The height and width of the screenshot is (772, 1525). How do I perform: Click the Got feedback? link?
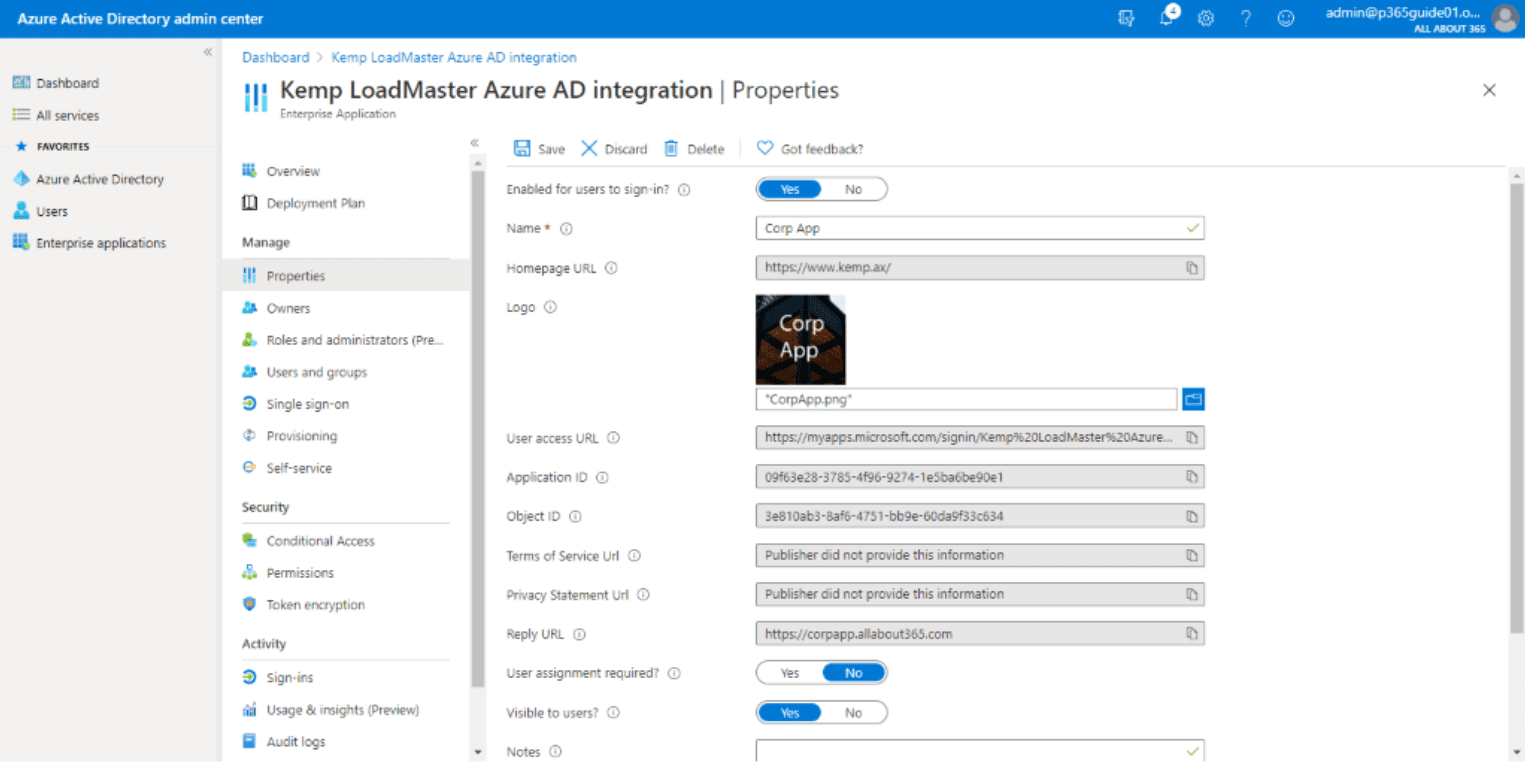point(810,149)
